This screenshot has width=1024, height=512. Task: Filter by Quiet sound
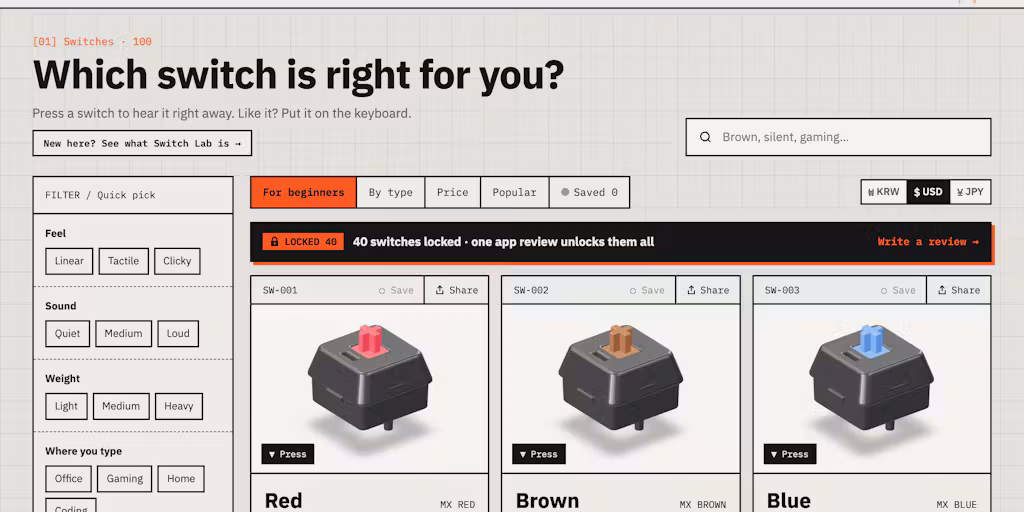[67, 334]
